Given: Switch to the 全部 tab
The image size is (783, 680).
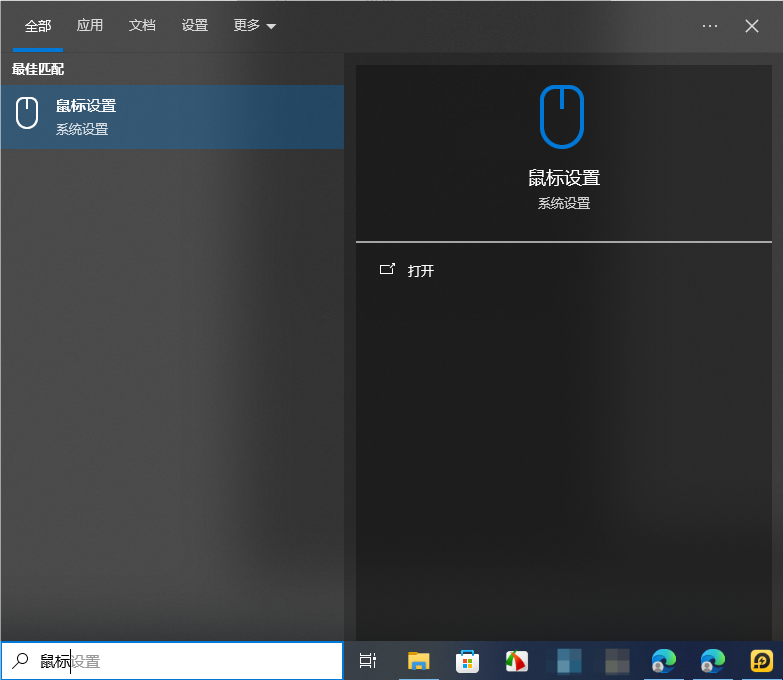Looking at the screenshot, I should coord(38,26).
